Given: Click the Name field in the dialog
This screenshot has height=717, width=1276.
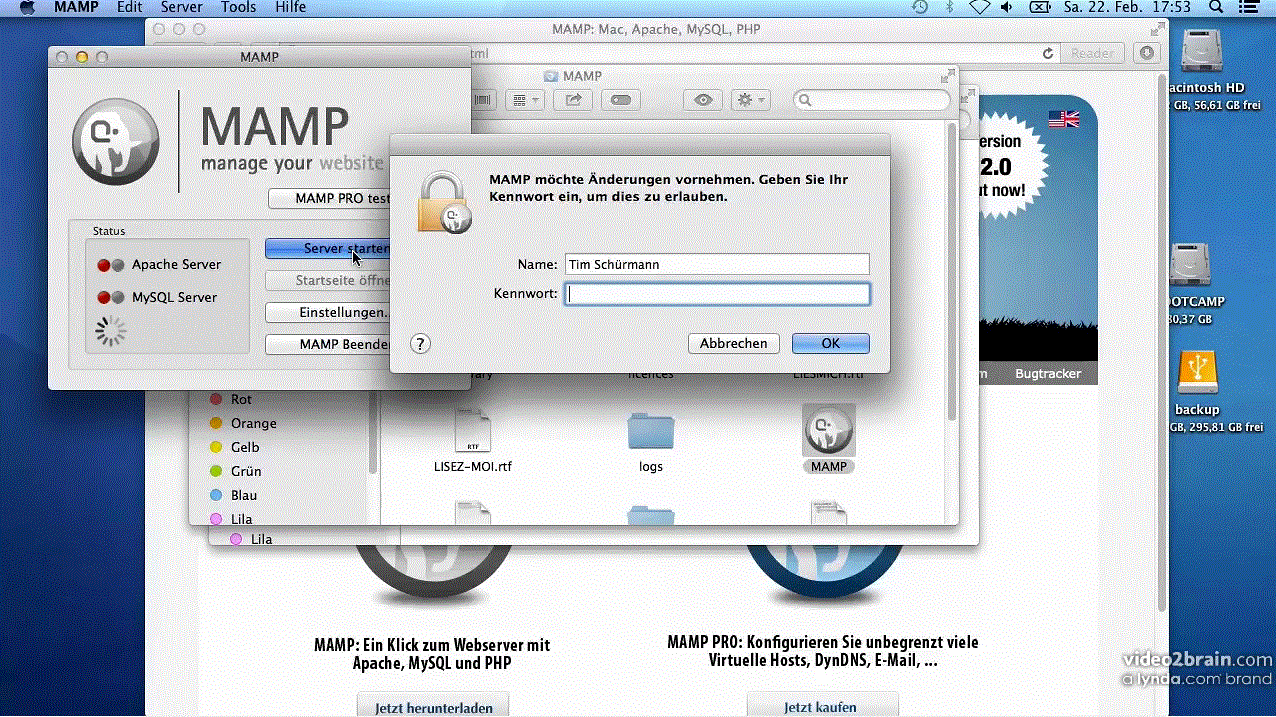Looking at the screenshot, I should 717,264.
